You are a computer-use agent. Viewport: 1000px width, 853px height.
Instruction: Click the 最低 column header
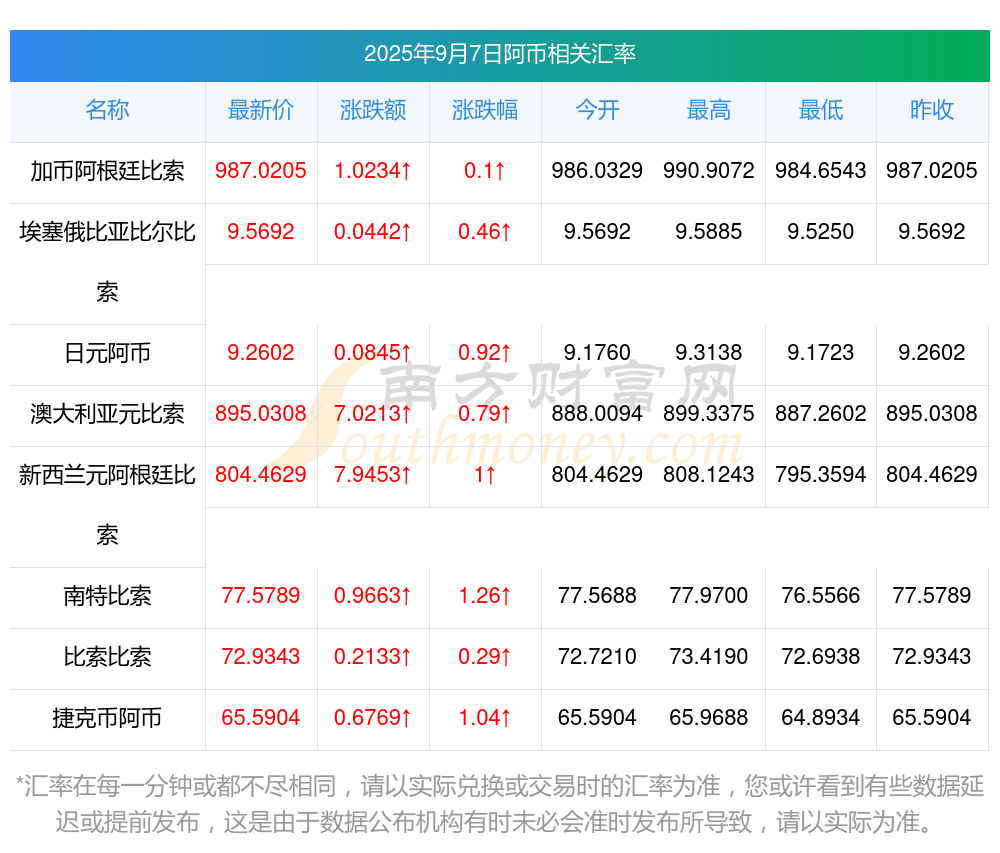coord(820,111)
